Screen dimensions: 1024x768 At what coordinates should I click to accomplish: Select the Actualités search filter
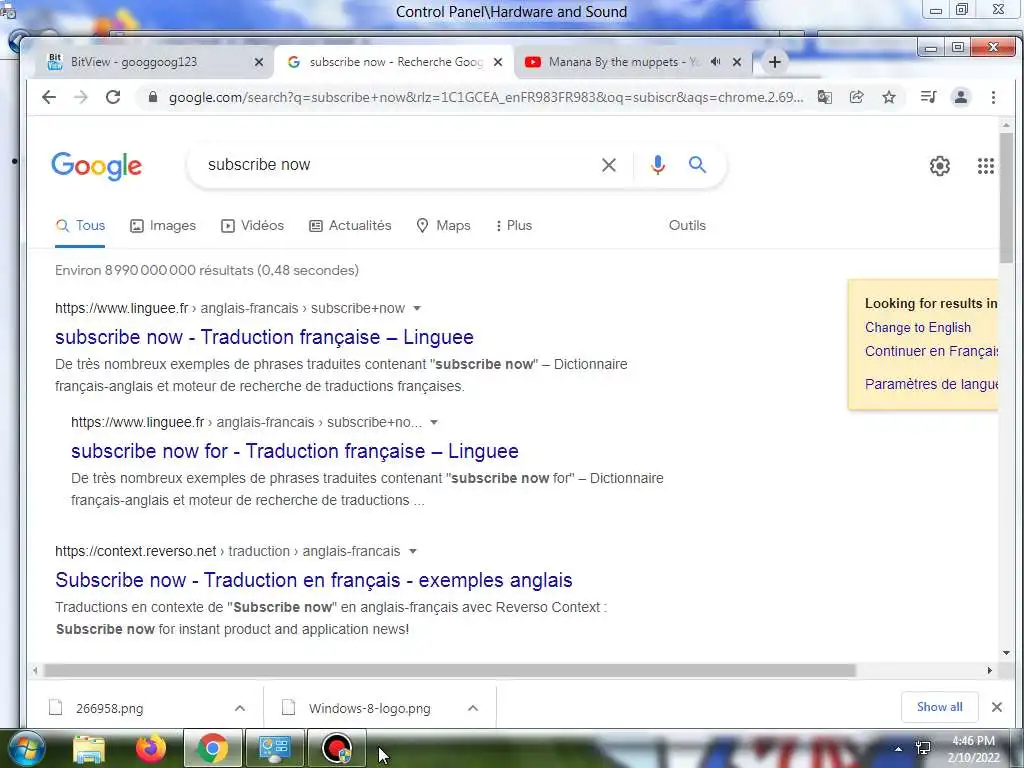pos(350,226)
